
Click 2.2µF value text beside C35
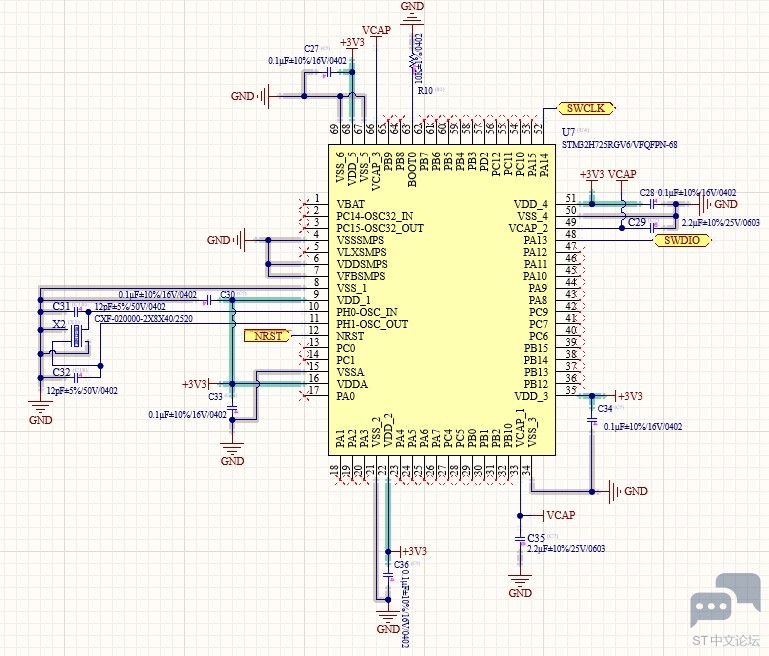(566, 549)
